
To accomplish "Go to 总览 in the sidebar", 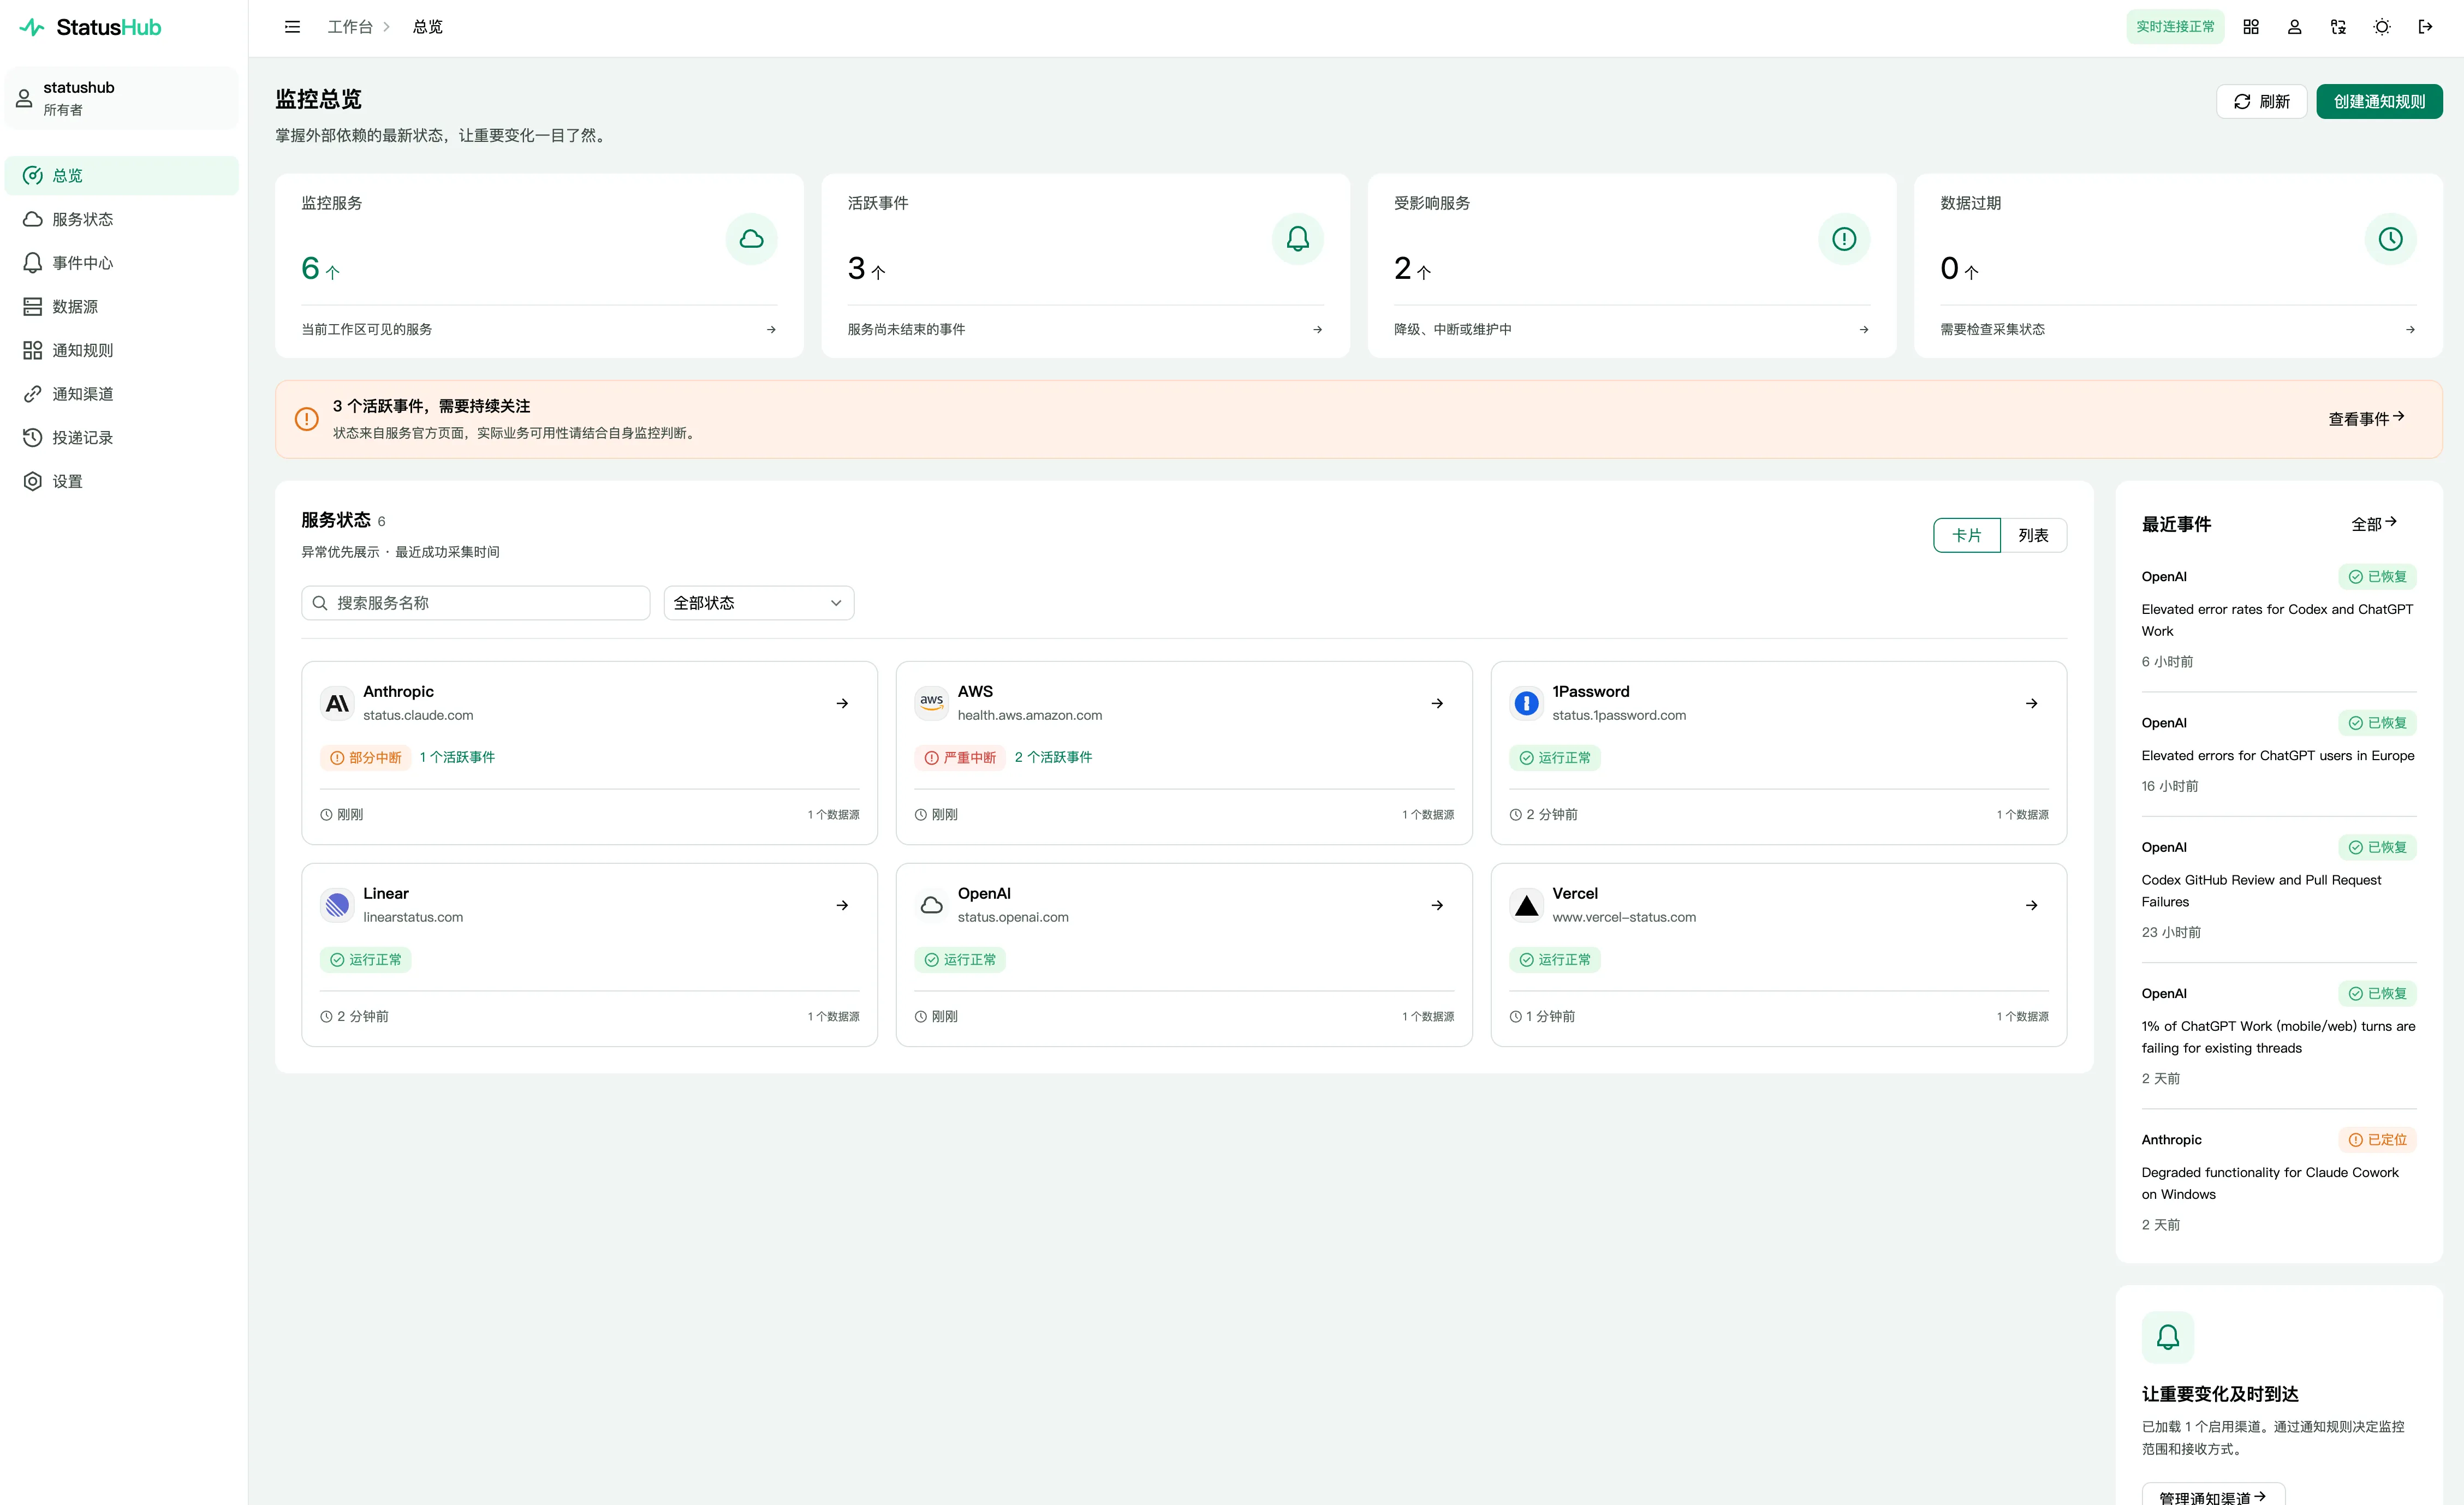I will click(122, 175).
